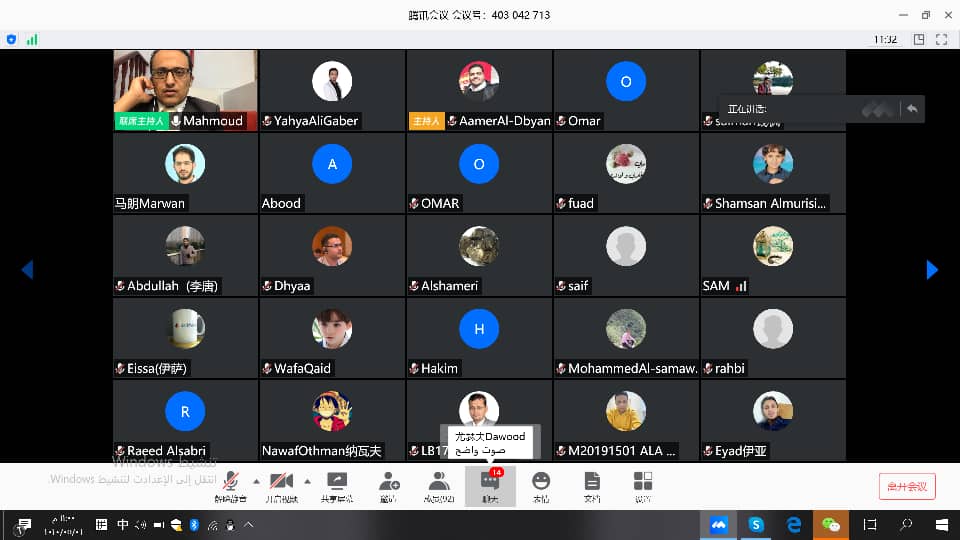Switch the video layout view icon
The height and width of the screenshot is (540, 960).
tap(915, 40)
